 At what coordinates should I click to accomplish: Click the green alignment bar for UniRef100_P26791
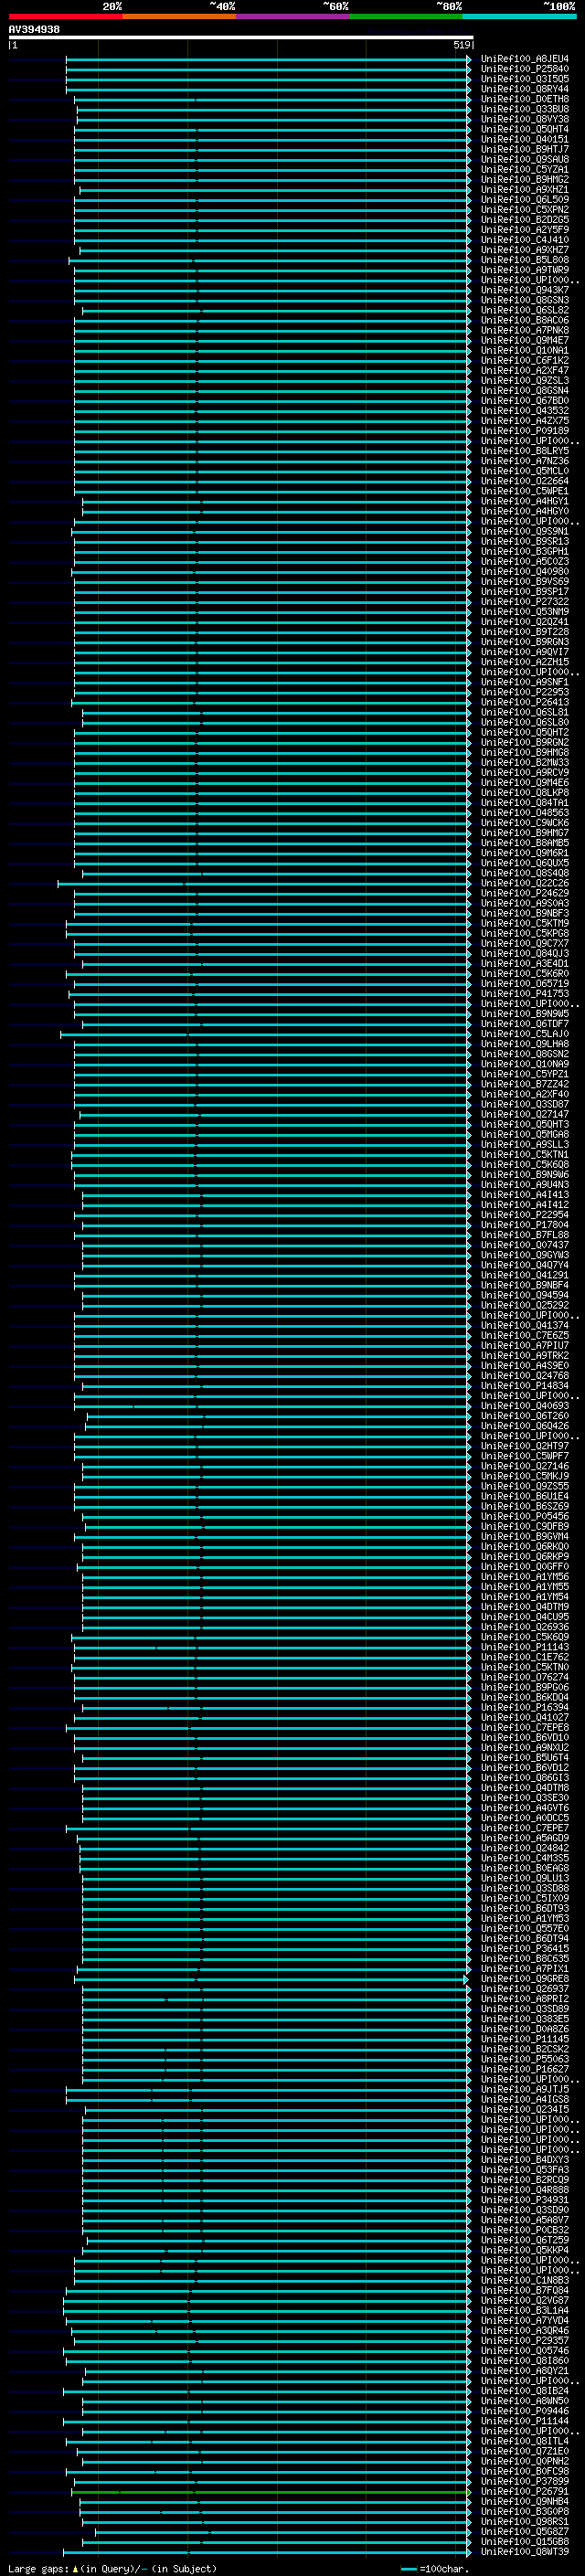(271, 2491)
